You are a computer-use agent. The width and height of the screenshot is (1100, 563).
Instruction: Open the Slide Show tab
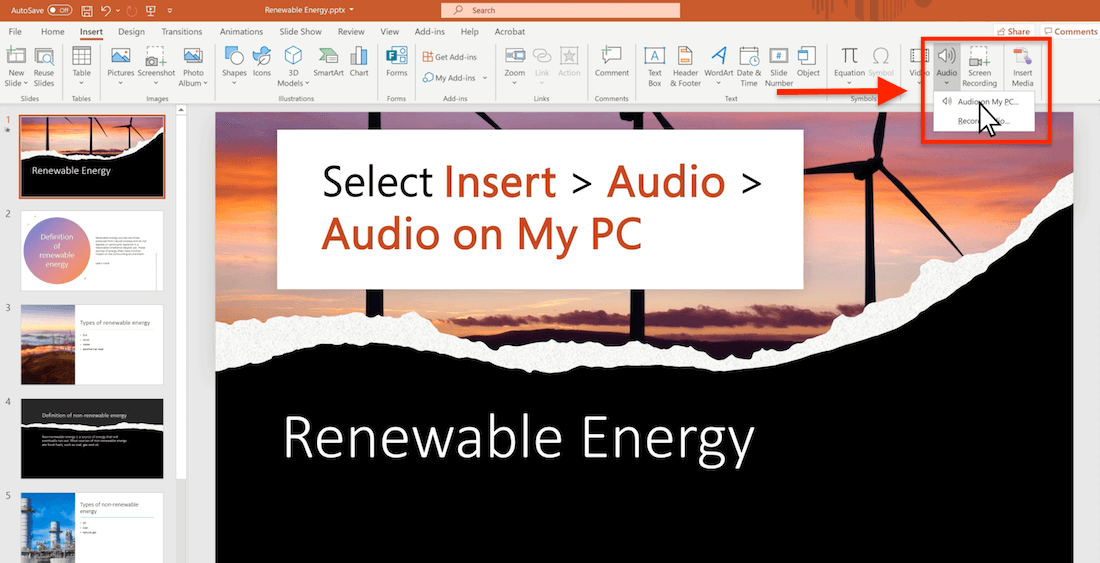(300, 32)
